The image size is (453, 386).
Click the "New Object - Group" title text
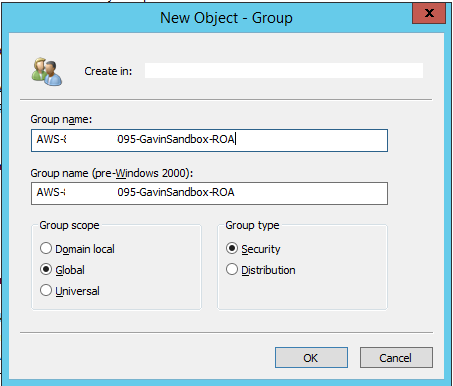pos(226,18)
